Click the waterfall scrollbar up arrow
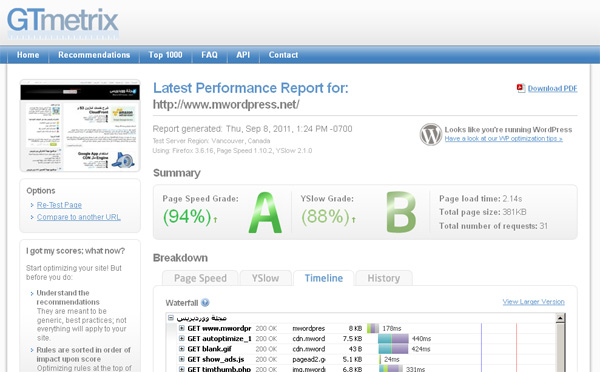Screen dimensions: 600x372 click(560, 318)
